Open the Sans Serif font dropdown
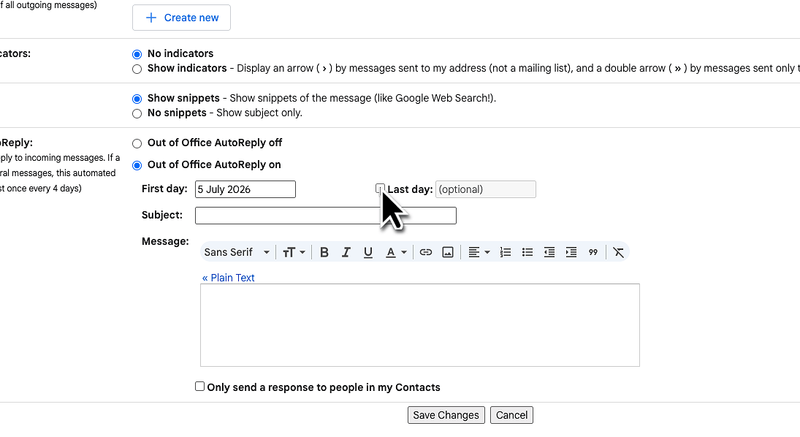Image resolution: width=800 pixels, height=437 pixels. [237, 252]
